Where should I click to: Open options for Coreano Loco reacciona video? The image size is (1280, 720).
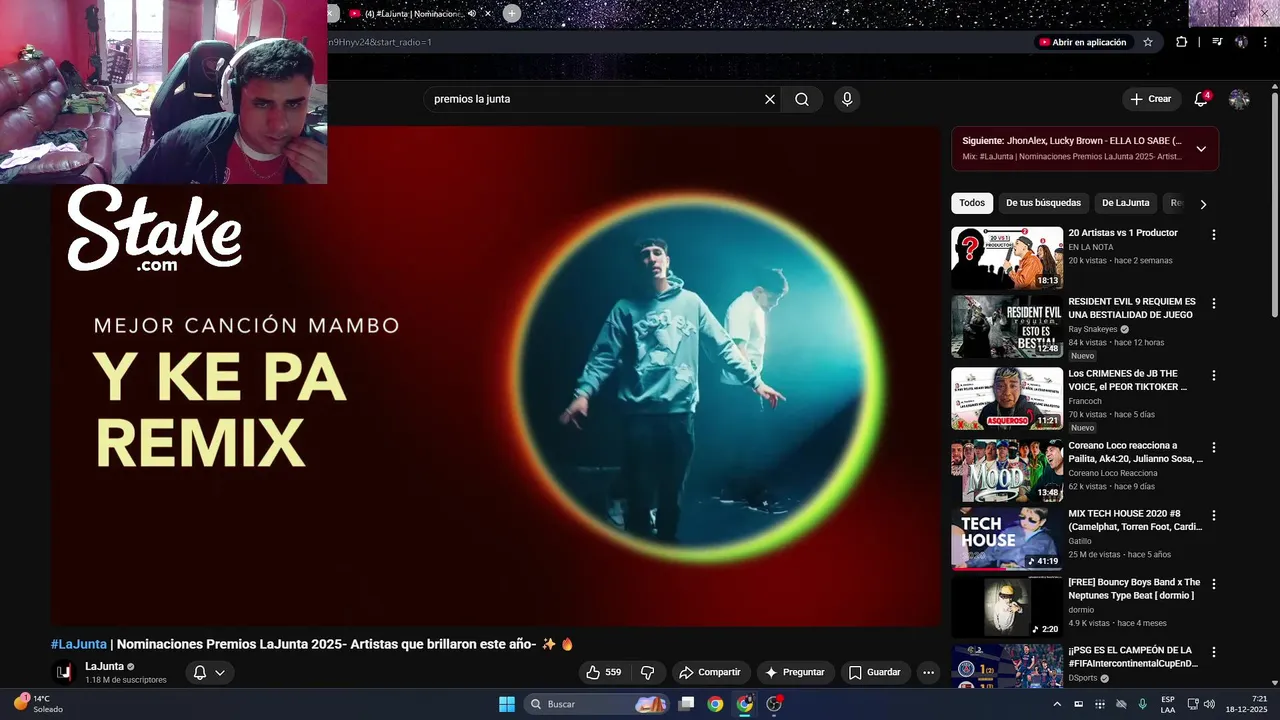(x=1214, y=447)
